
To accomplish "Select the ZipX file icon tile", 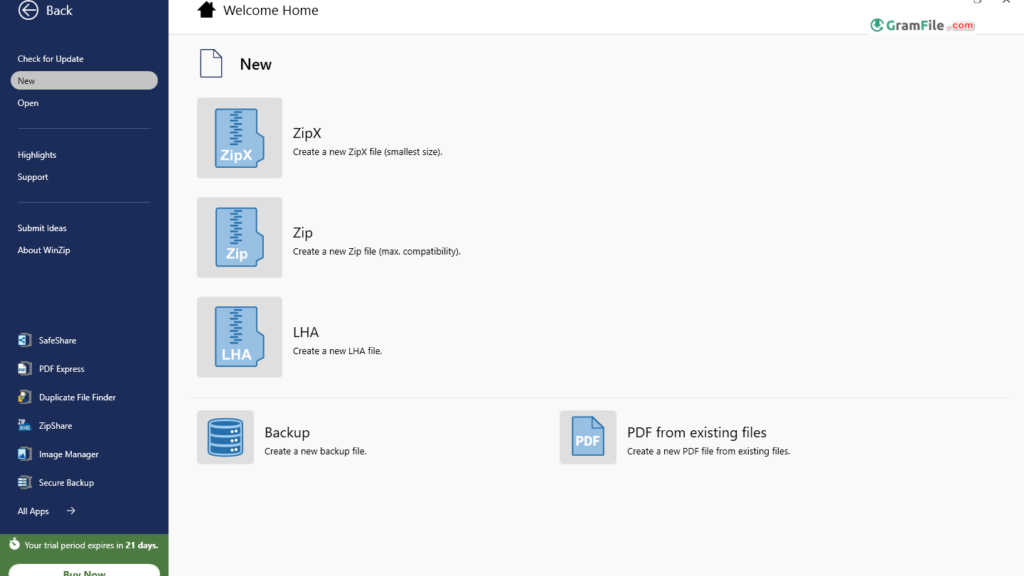I will [x=240, y=138].
